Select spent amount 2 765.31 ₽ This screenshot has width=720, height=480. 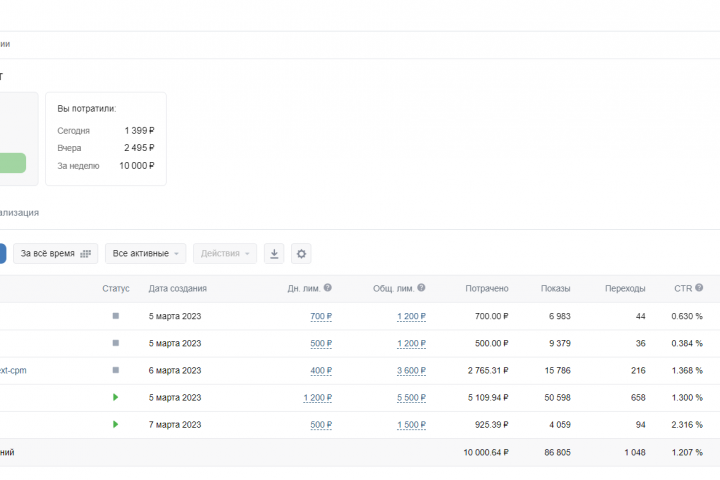tap(488, 371)
